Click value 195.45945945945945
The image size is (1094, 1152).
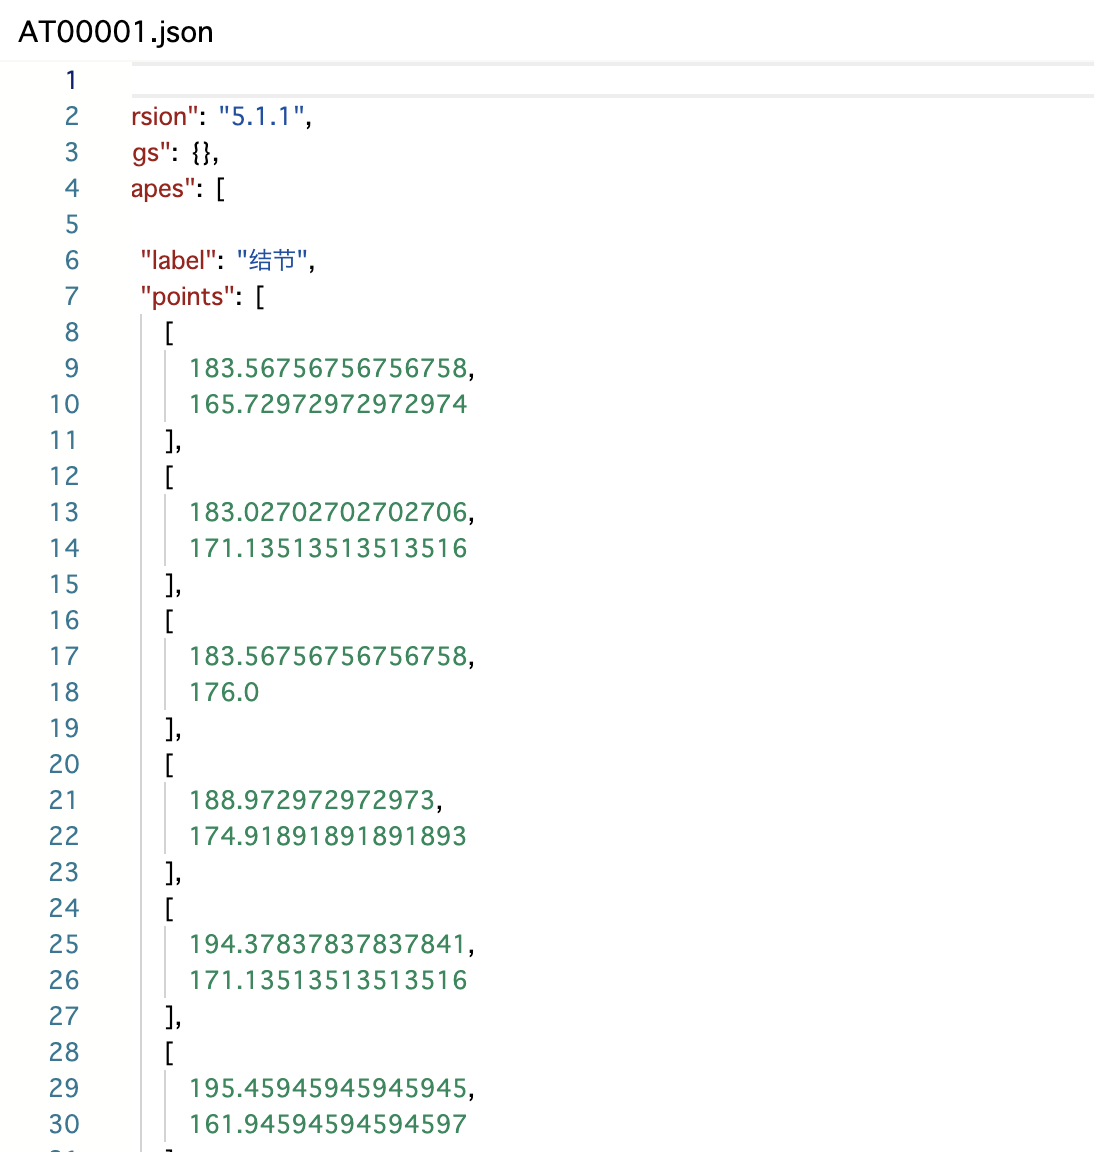328,1088
